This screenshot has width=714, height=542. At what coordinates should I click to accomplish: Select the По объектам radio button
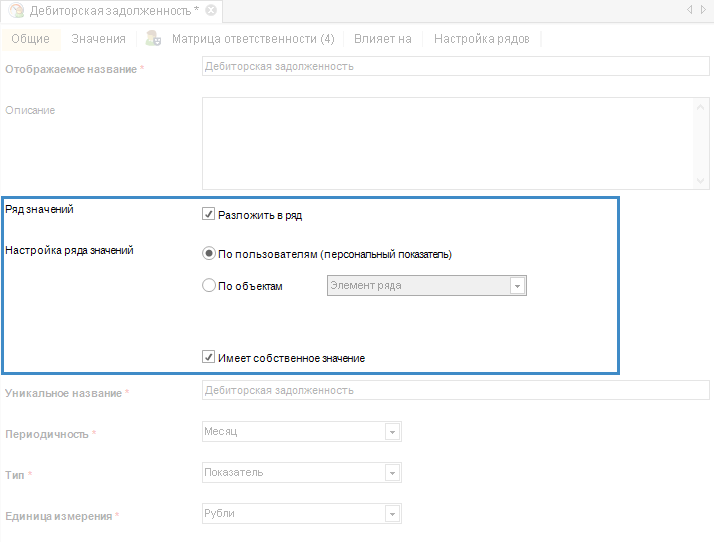[x=209, y=285]
